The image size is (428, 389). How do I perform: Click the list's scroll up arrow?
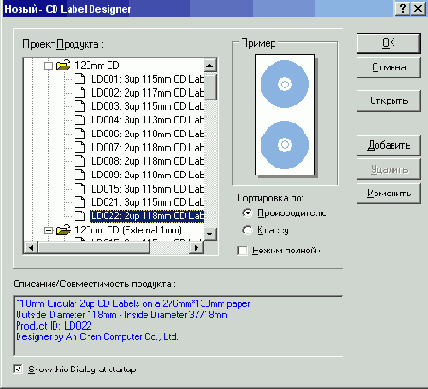(210, 65)
